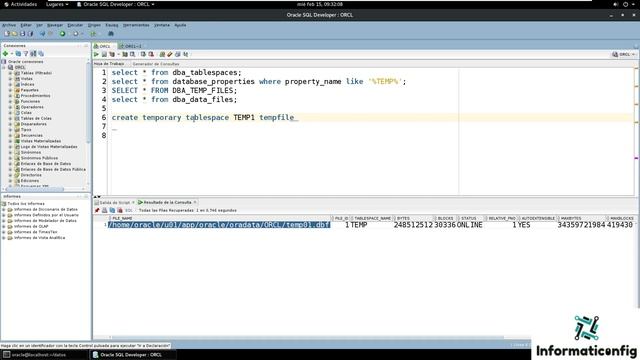Screen dimensions: 640x360
Task: Expand the Vistas node in the connection tree
Action: tap(11, 79)
